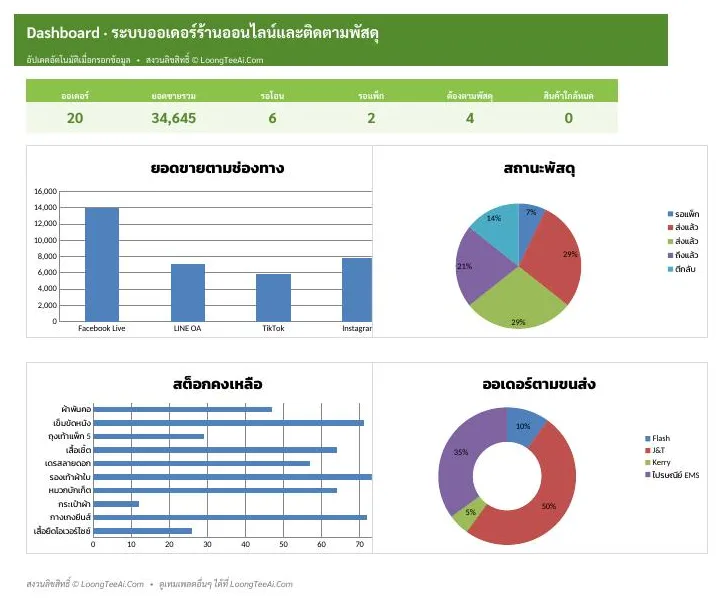Image resolution: width=720 pixels, height=605 pixels.
Task: Select the Kerry 5% donut segment
Action: pos(469,512)
